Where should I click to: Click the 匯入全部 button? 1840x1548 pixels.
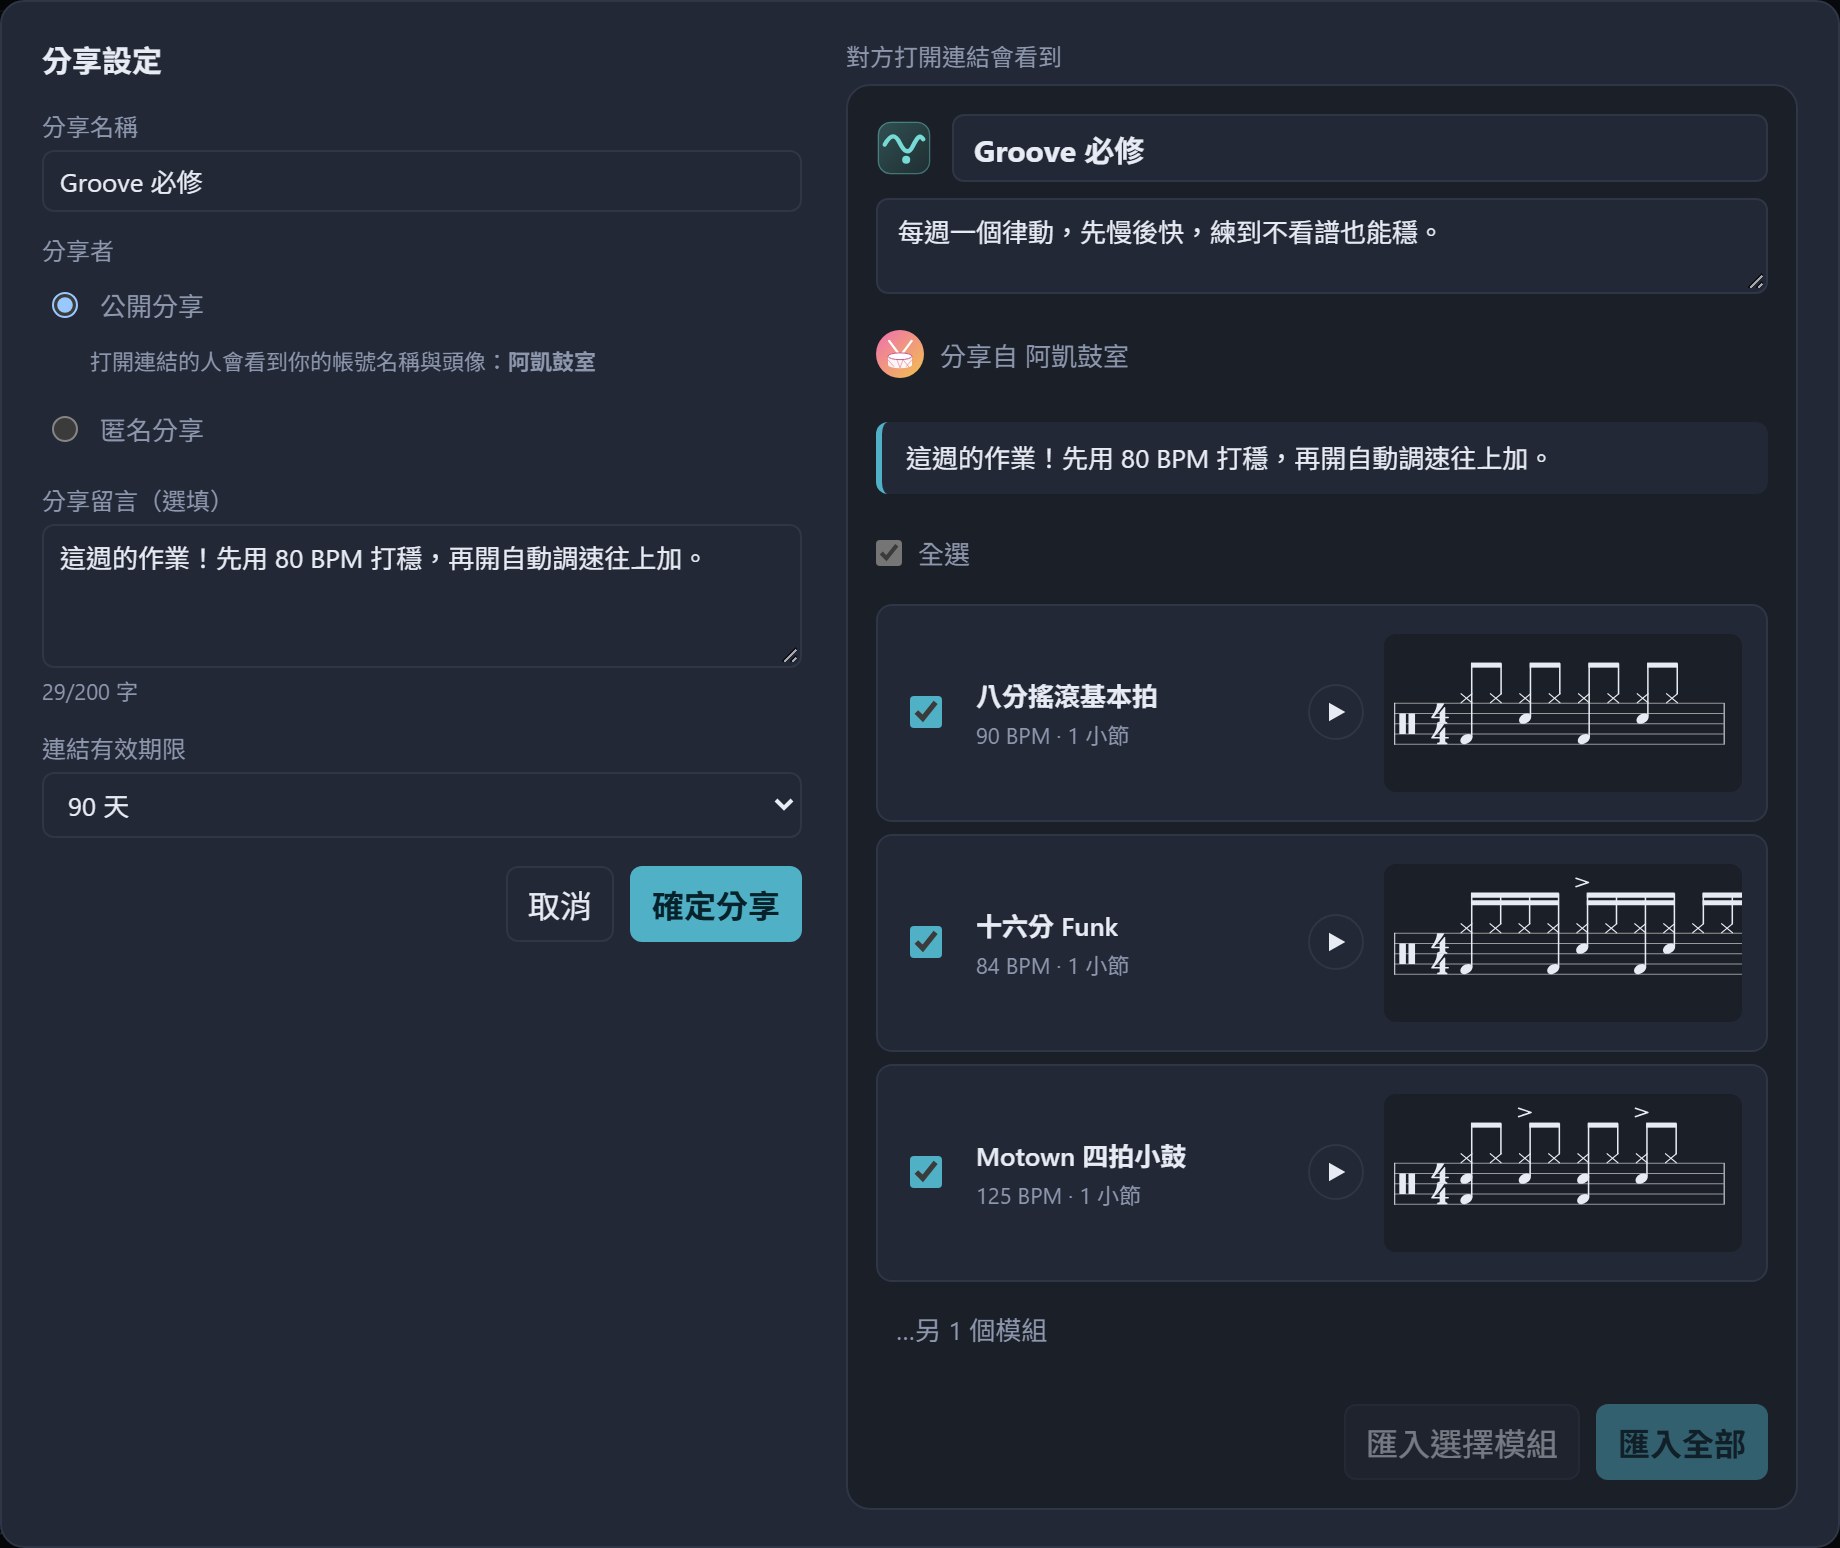pyautogui.click(x=1682, y=1442)
